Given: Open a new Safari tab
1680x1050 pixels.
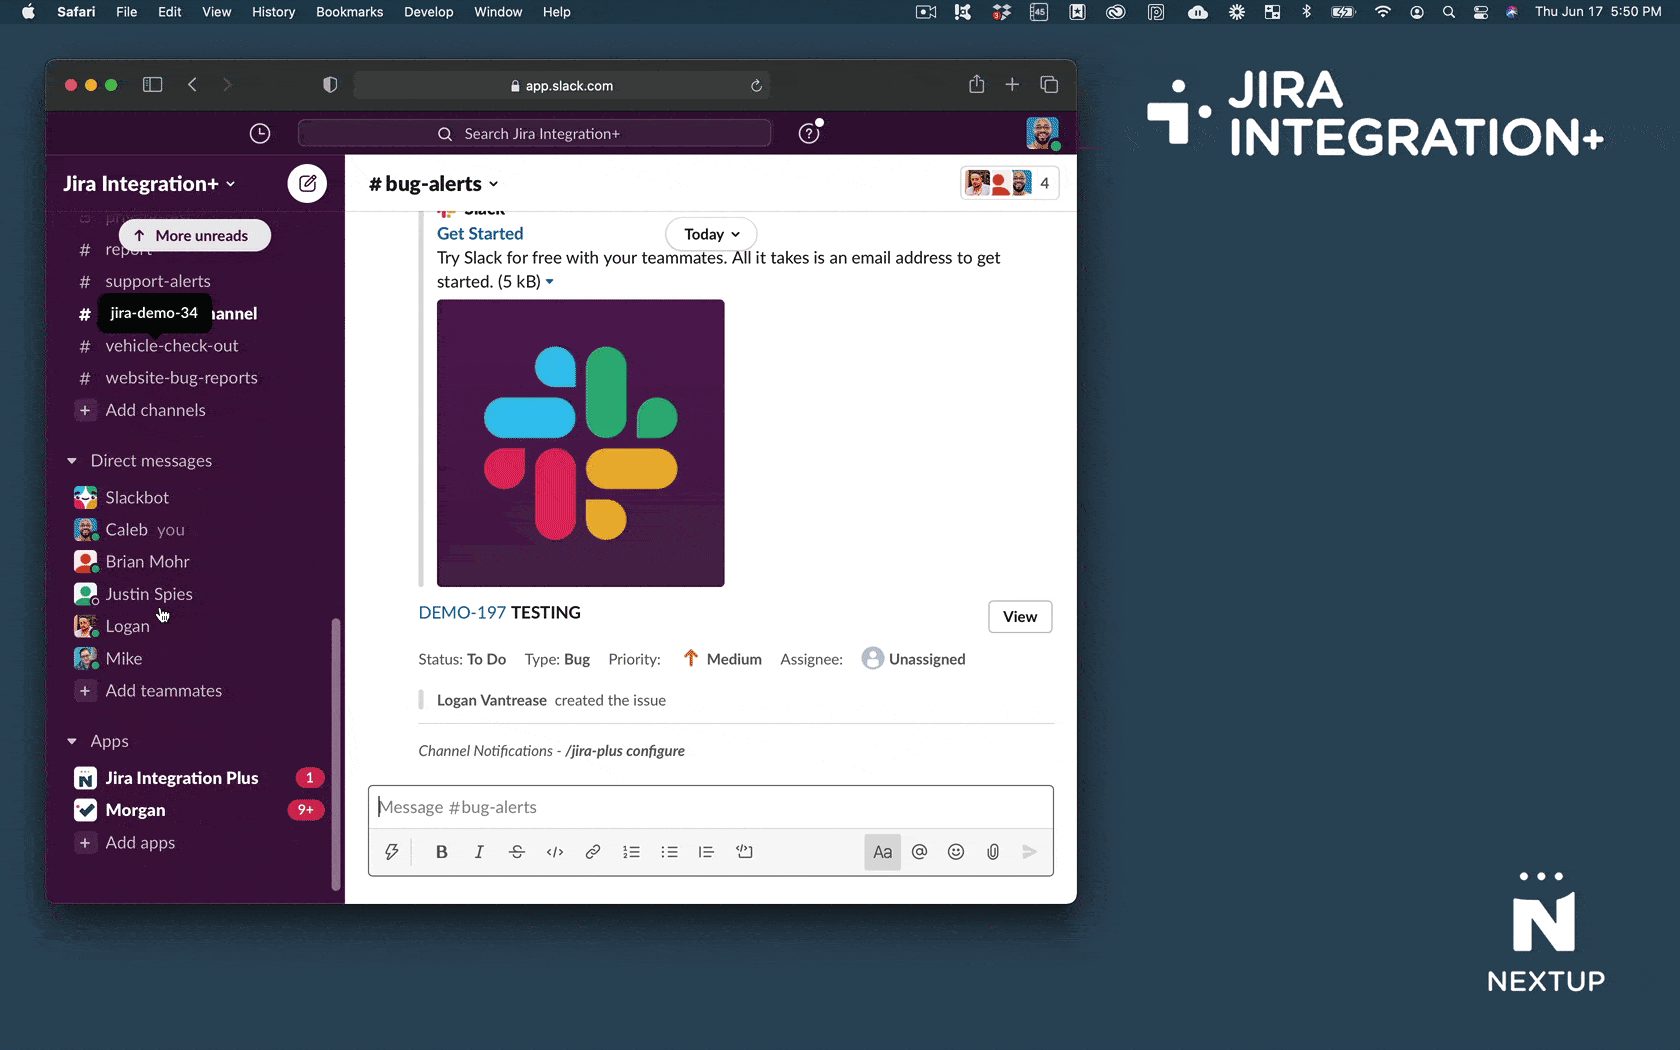Looking at the screenshot, I should tap(1012, 85).
